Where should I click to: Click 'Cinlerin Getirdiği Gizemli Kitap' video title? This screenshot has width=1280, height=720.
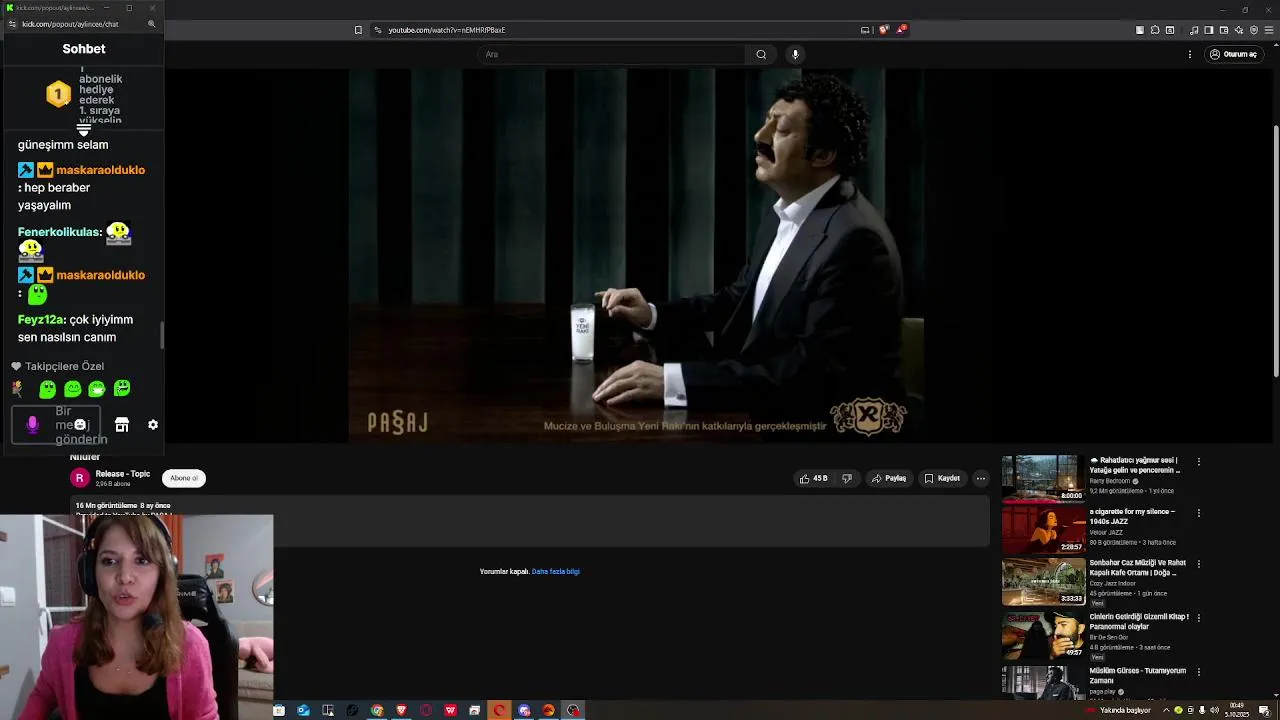click(1139, 622)
